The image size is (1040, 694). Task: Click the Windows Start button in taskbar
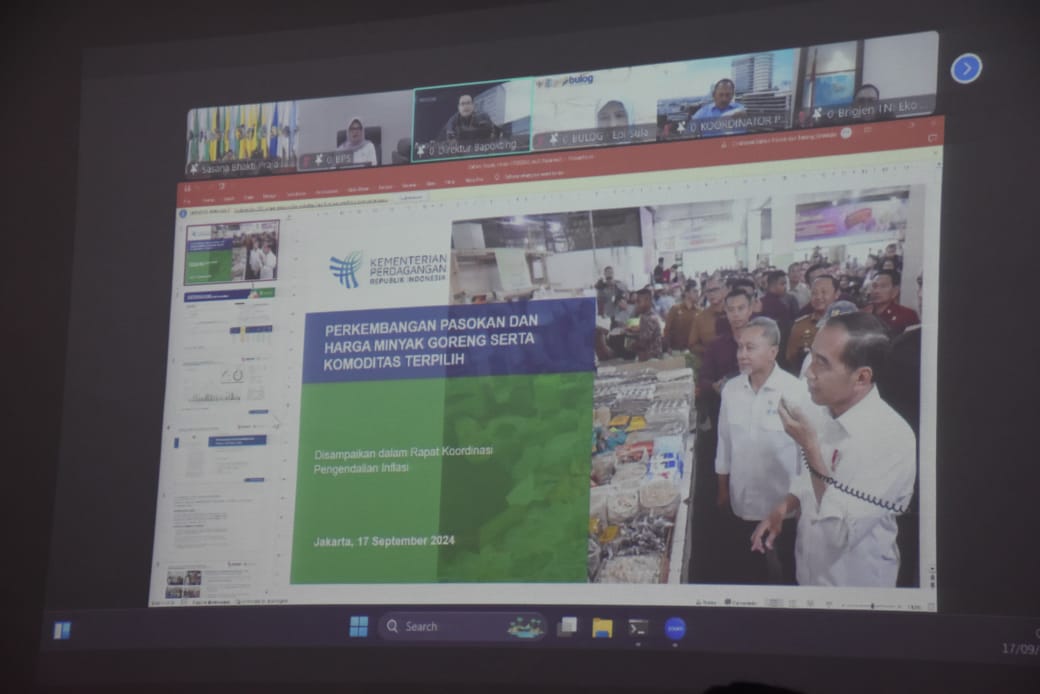[359, 626]
